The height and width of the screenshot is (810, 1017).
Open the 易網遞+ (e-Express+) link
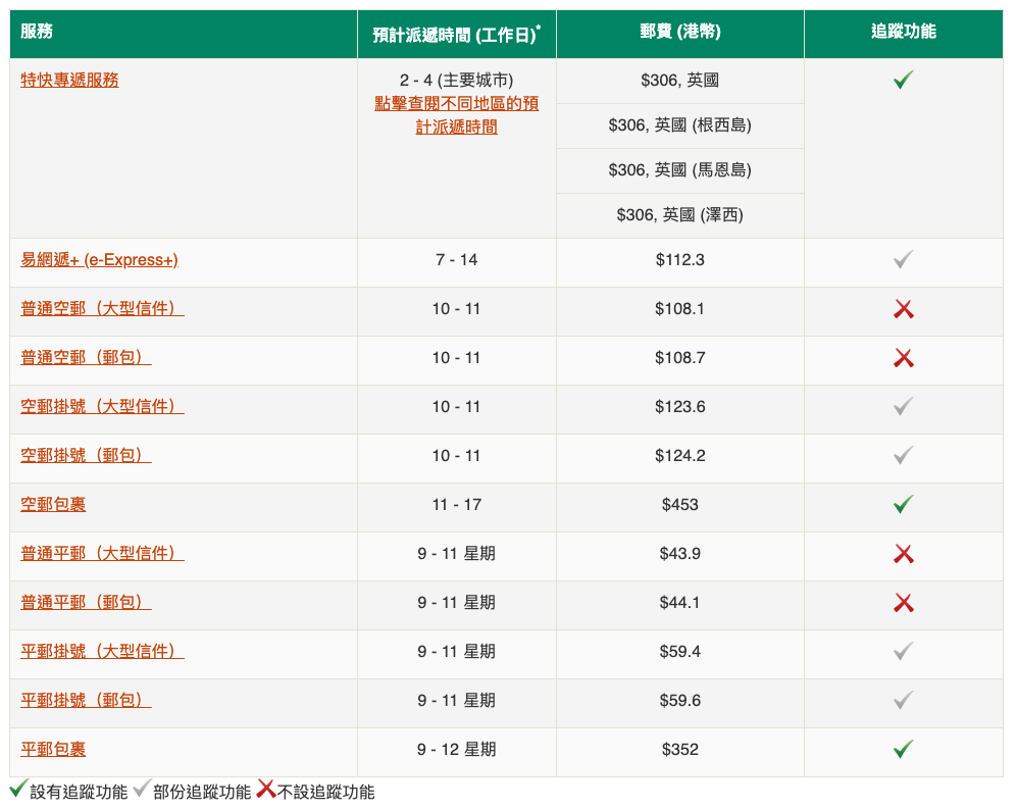point(99,260)
